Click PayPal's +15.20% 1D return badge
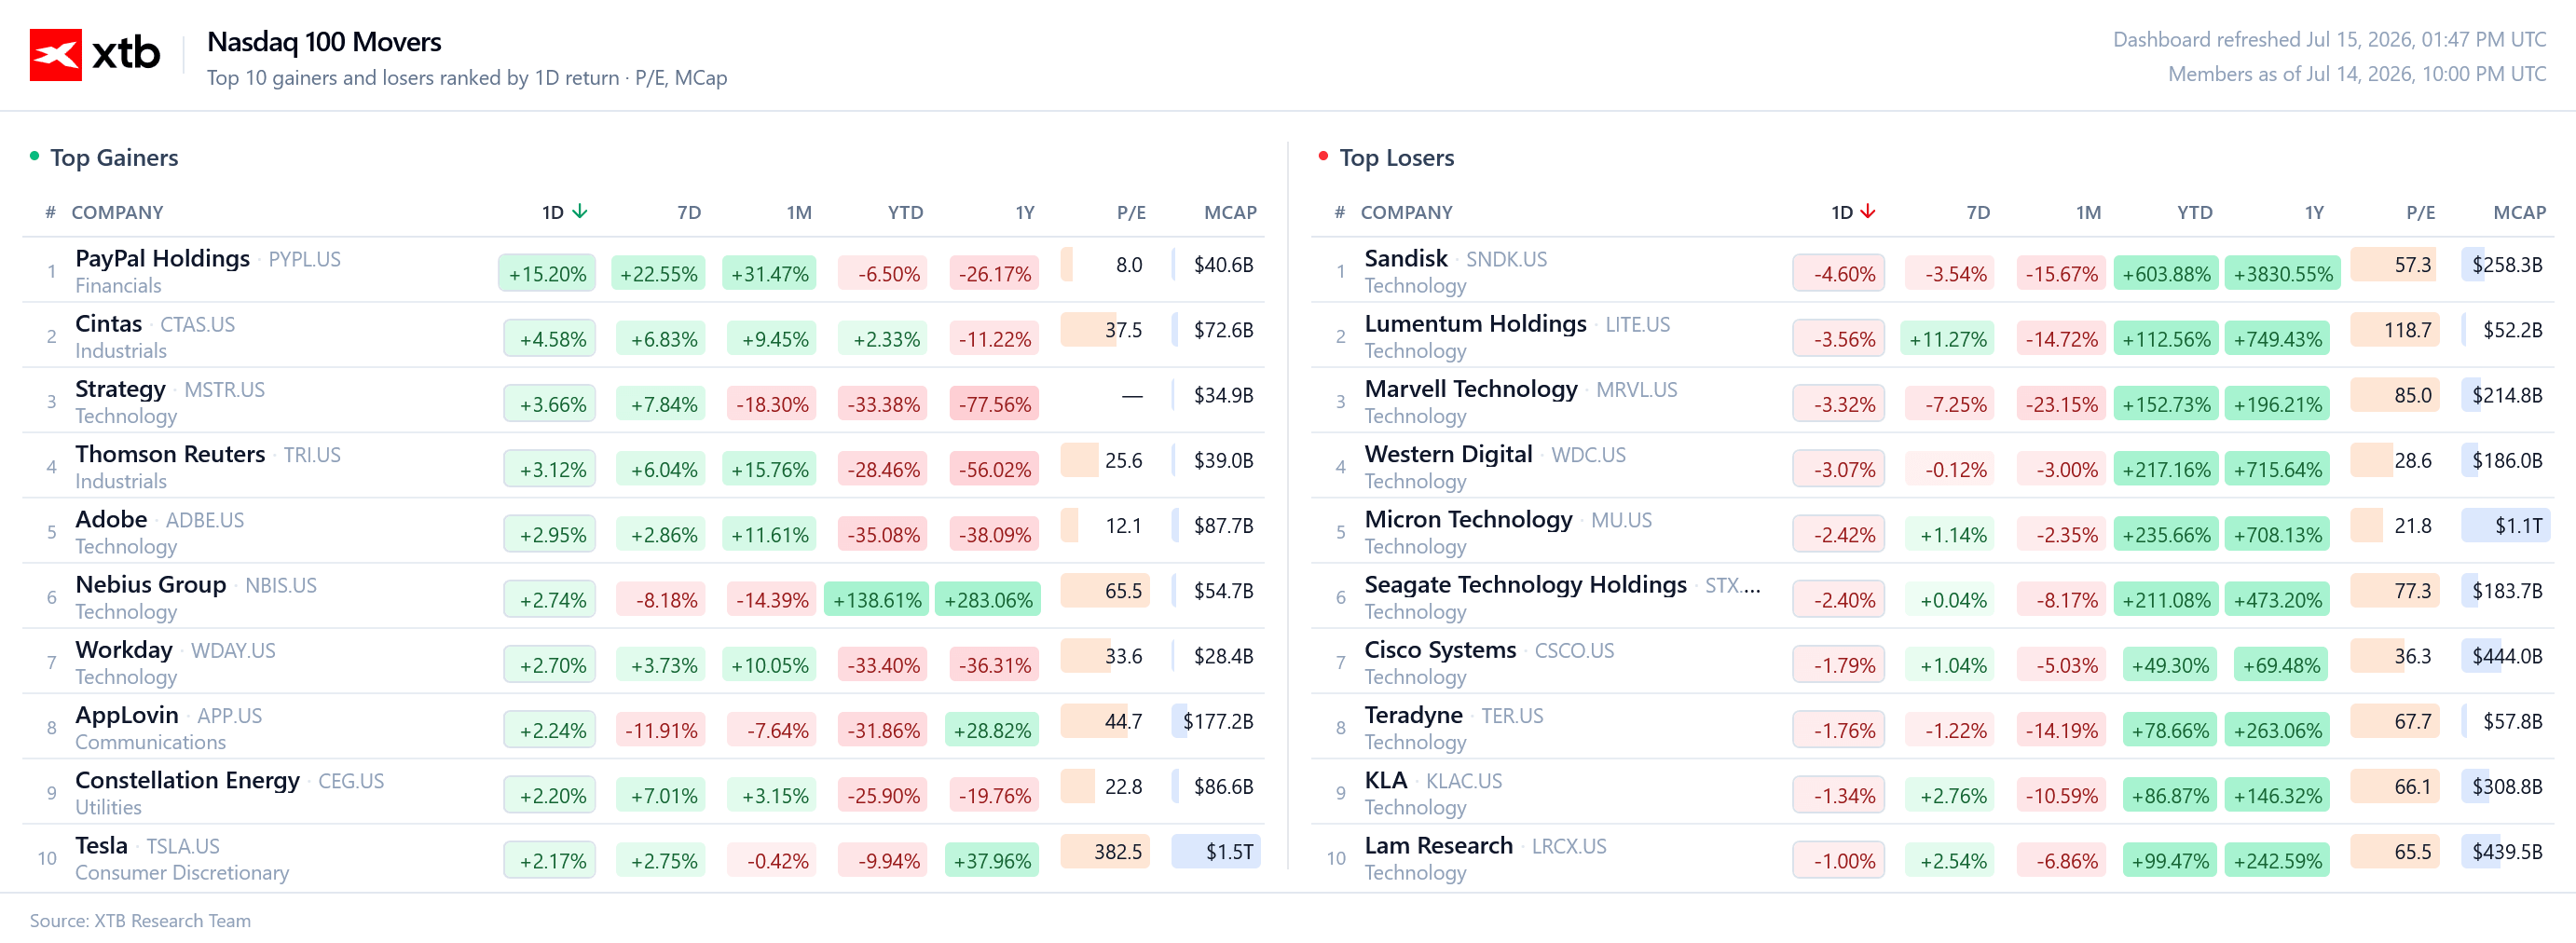2576x943 pixels. point(547,274)
